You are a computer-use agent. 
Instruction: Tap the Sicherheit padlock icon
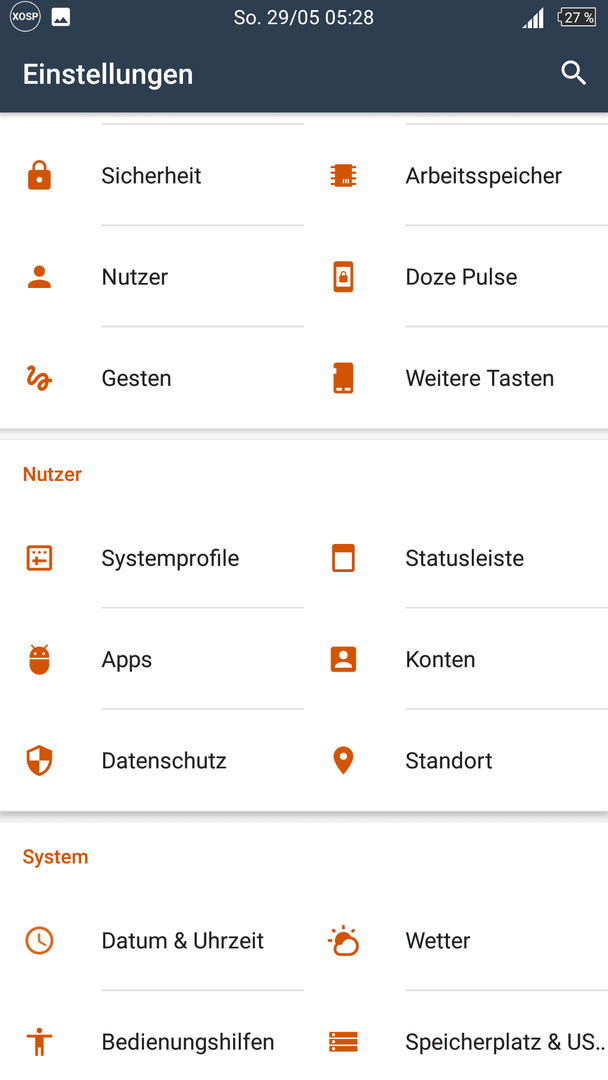click(39, 175)
